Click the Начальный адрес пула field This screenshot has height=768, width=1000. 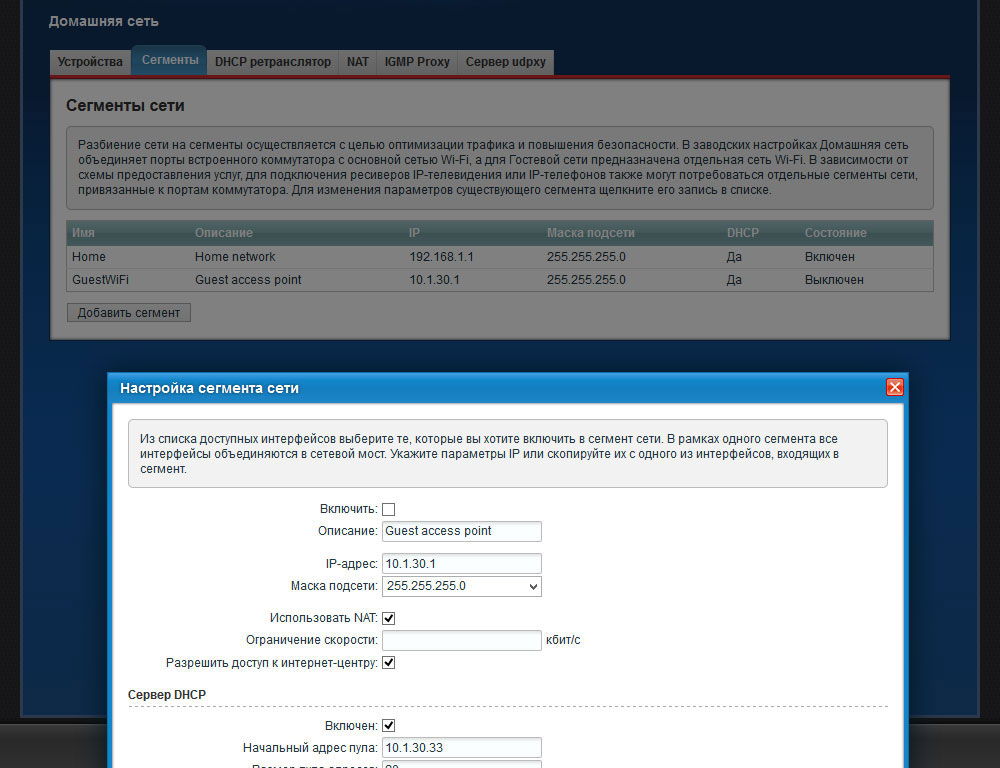(462, 748)
